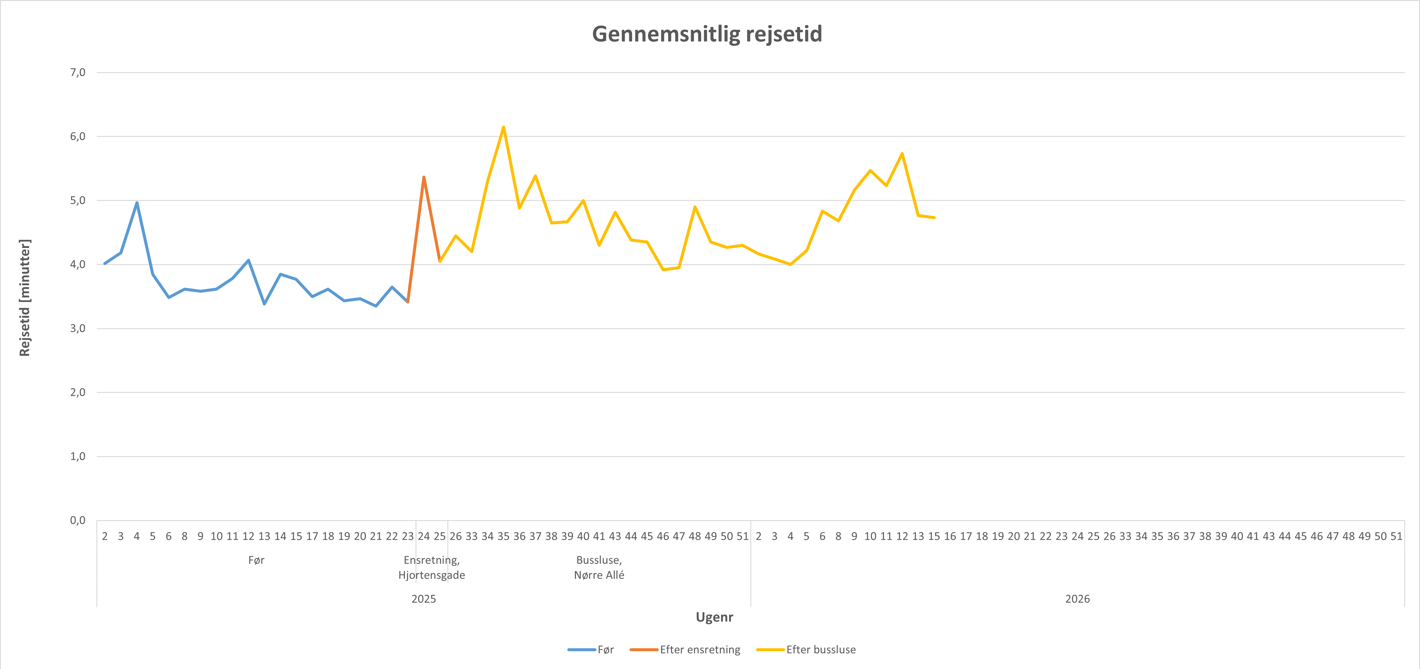The height and width of the screenshot is (669, 1420).
Task: Click the yellow line peak at week 12 of 2026
Action: pos(902,154)
